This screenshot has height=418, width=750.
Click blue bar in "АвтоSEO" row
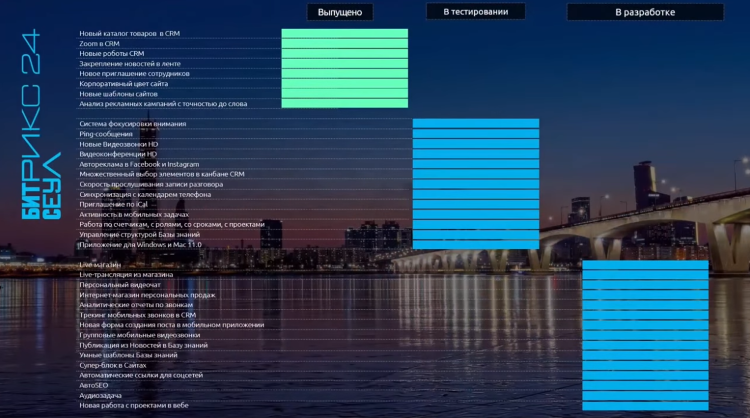pyautogui.click(x=645, y=385)
